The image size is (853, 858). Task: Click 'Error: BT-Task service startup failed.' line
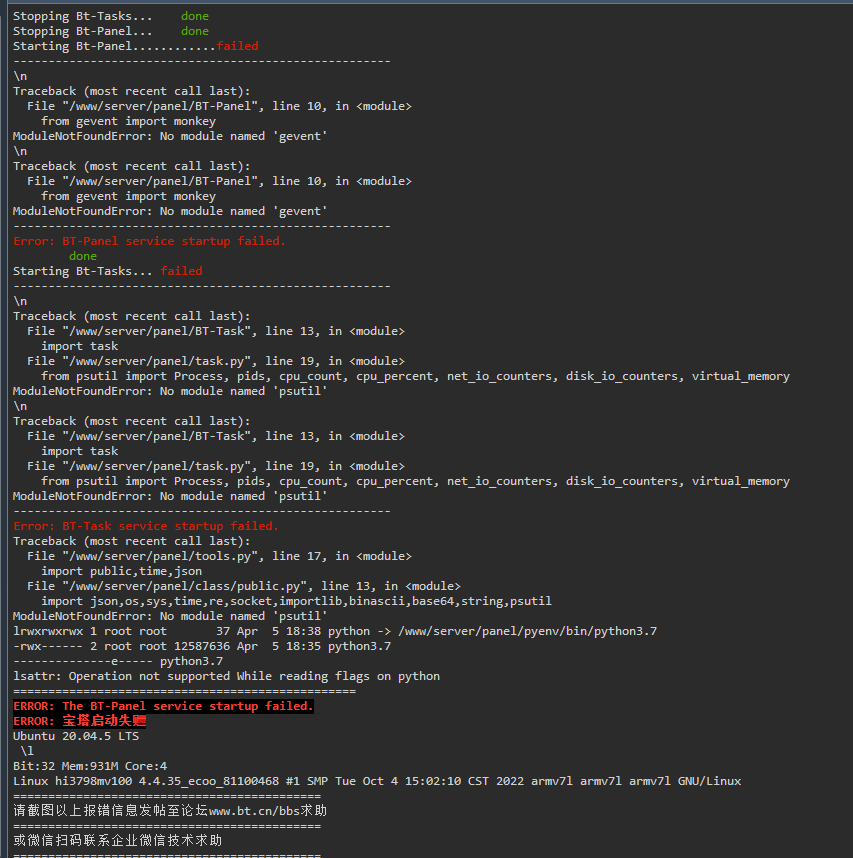[146, 526]
